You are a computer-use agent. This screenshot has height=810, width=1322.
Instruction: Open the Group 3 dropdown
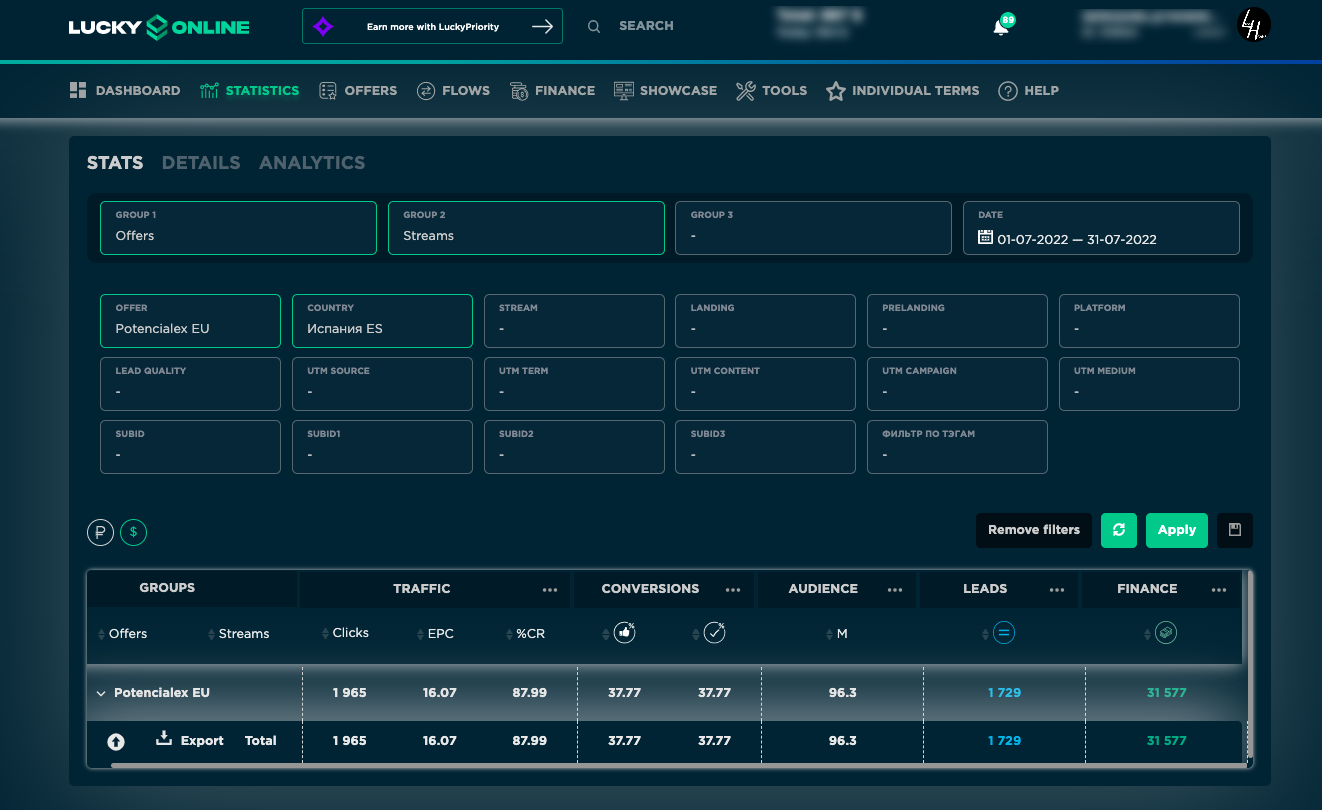(x=814, y=228)
